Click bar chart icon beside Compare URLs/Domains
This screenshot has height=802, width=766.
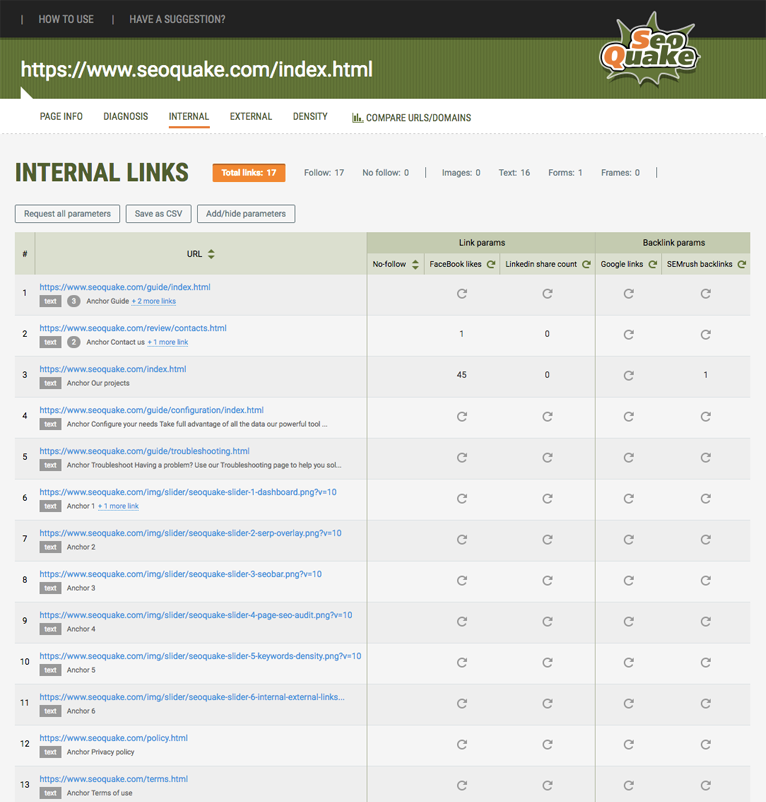click(x=357, y=118)
